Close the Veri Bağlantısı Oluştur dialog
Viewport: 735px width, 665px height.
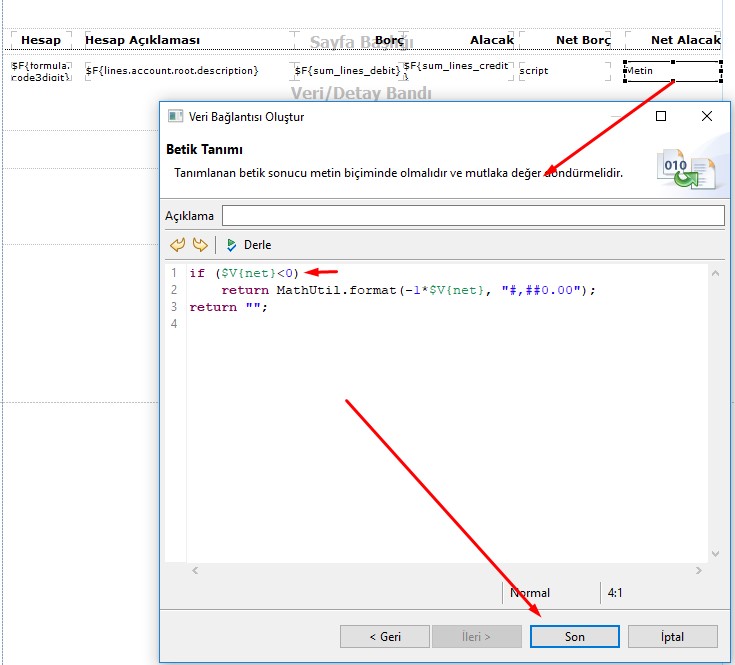pos(707,117)
